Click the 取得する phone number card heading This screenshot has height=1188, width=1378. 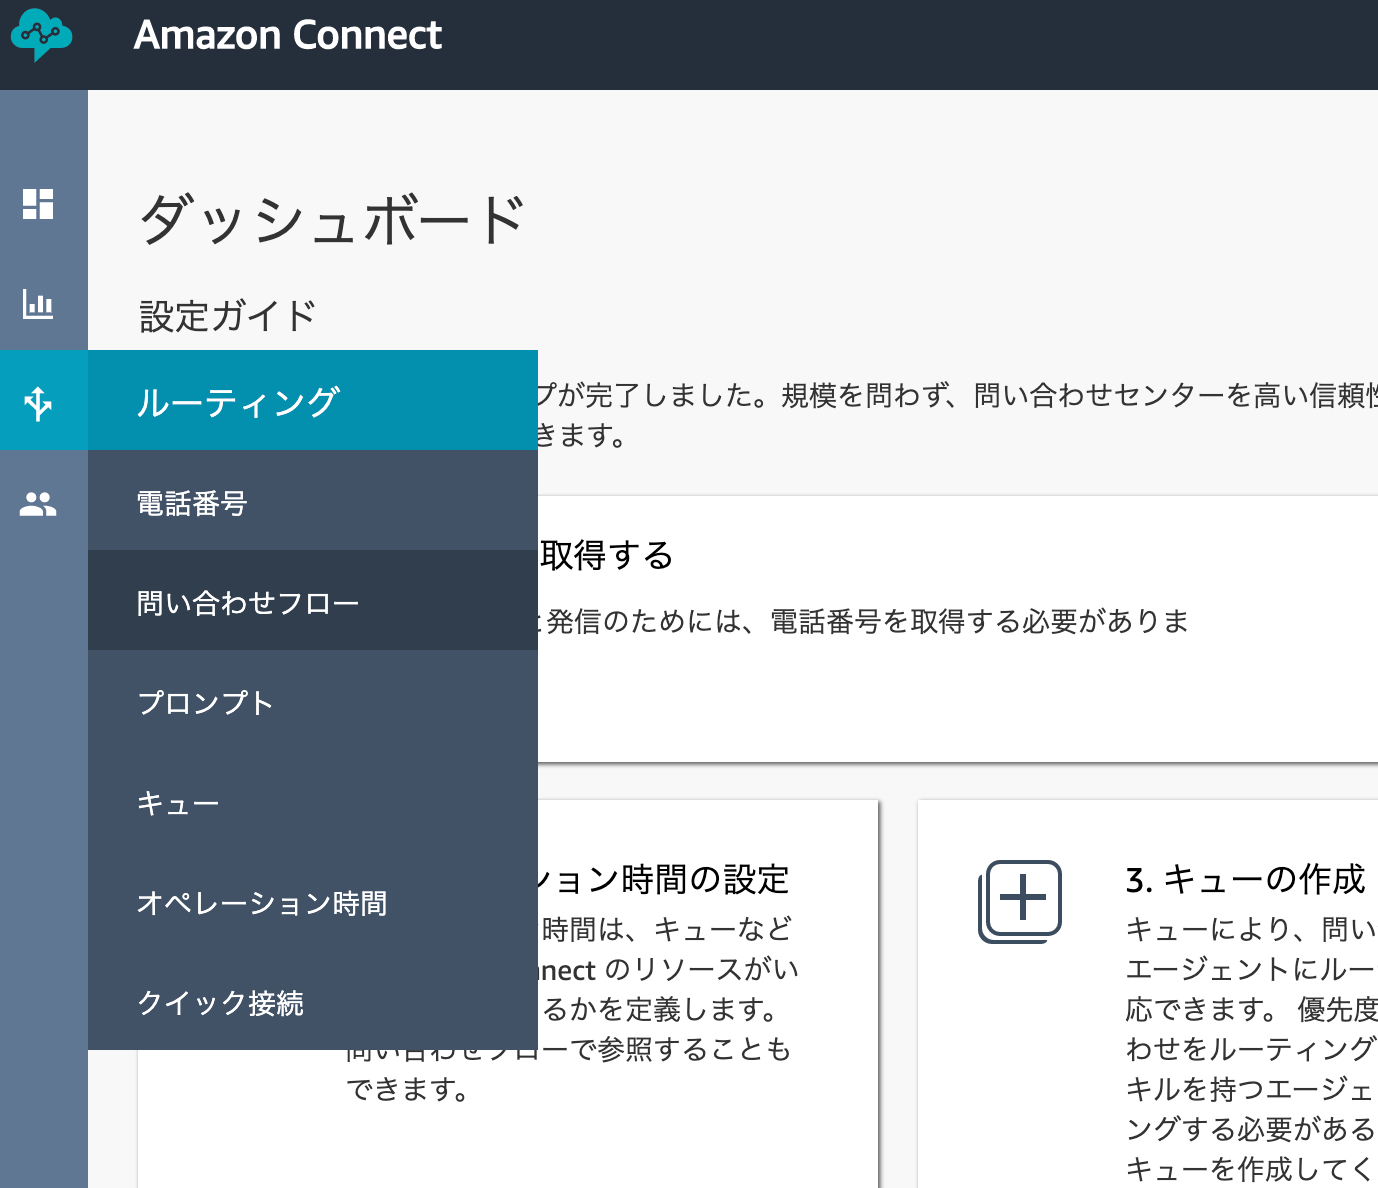[607, 554]
